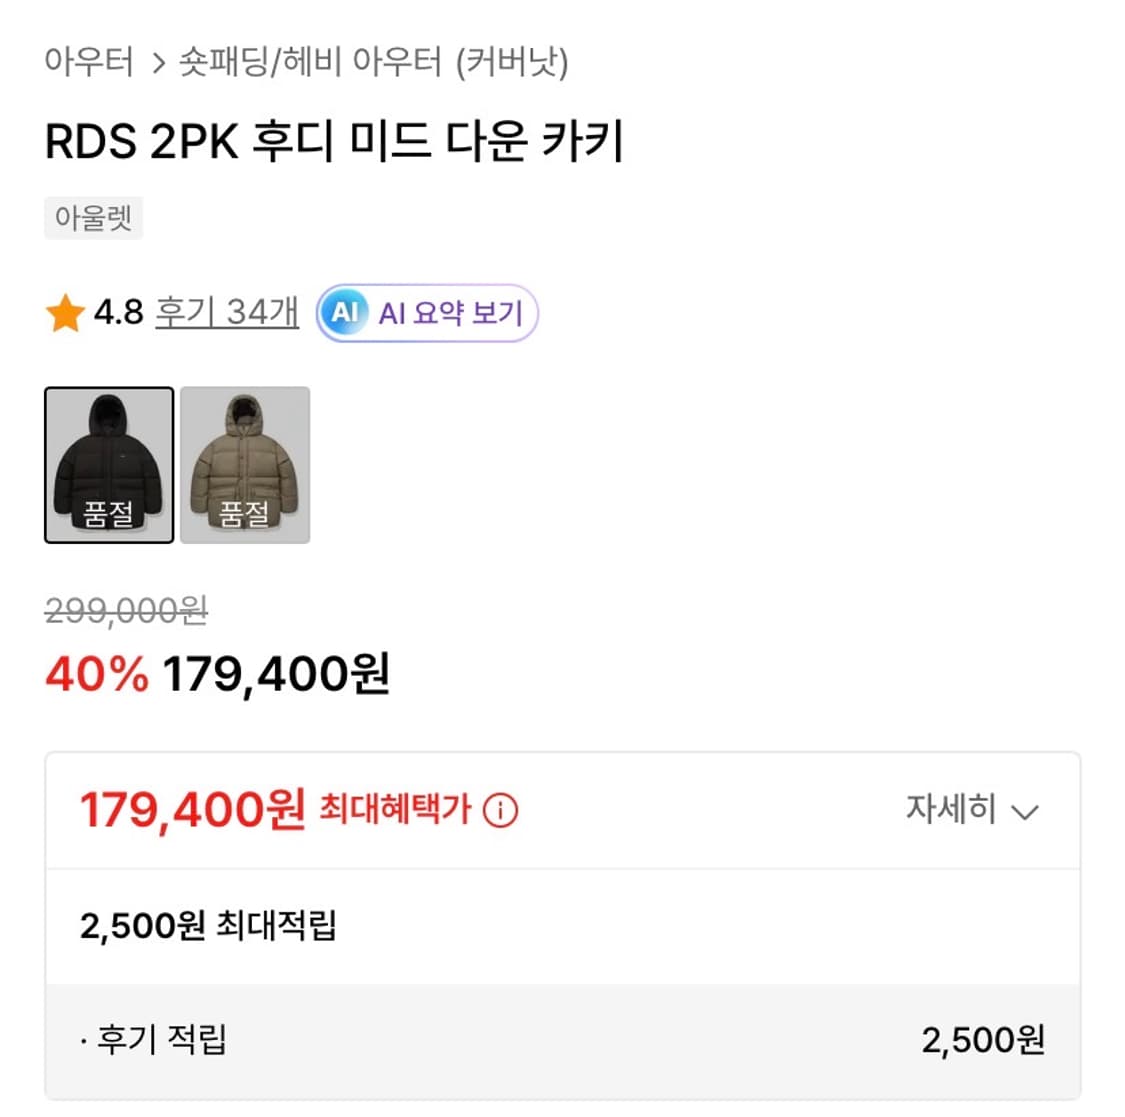1125x1117 pixels.
Task: Click the AI icon next to 요약 보기
Action: pos(345,313)
